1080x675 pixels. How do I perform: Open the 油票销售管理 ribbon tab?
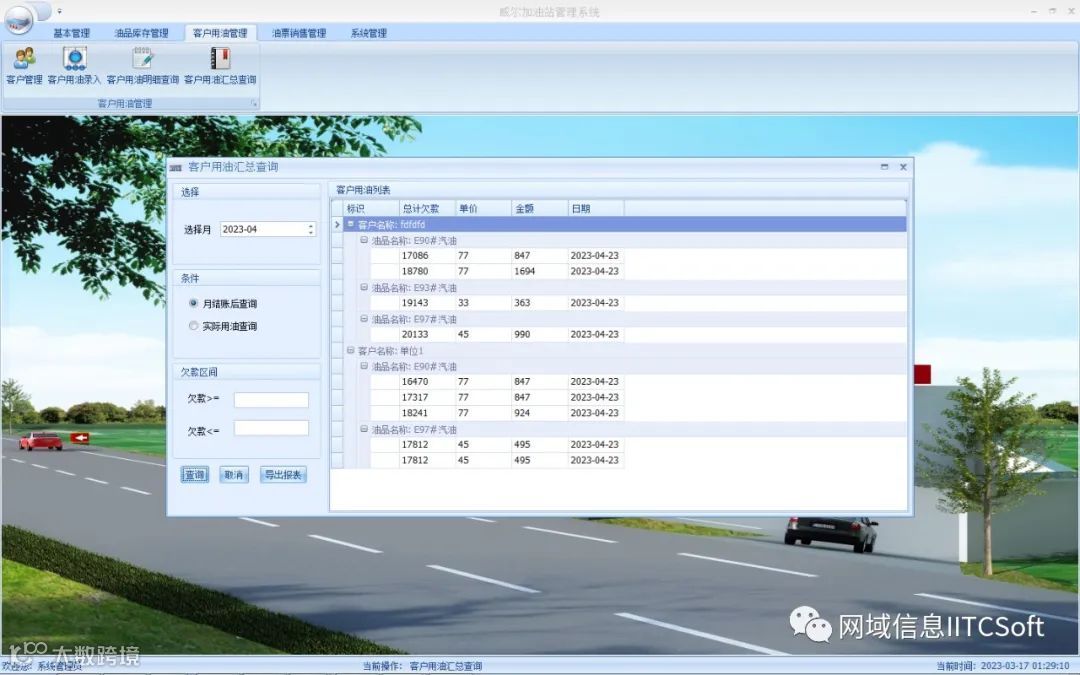(299, 33)
